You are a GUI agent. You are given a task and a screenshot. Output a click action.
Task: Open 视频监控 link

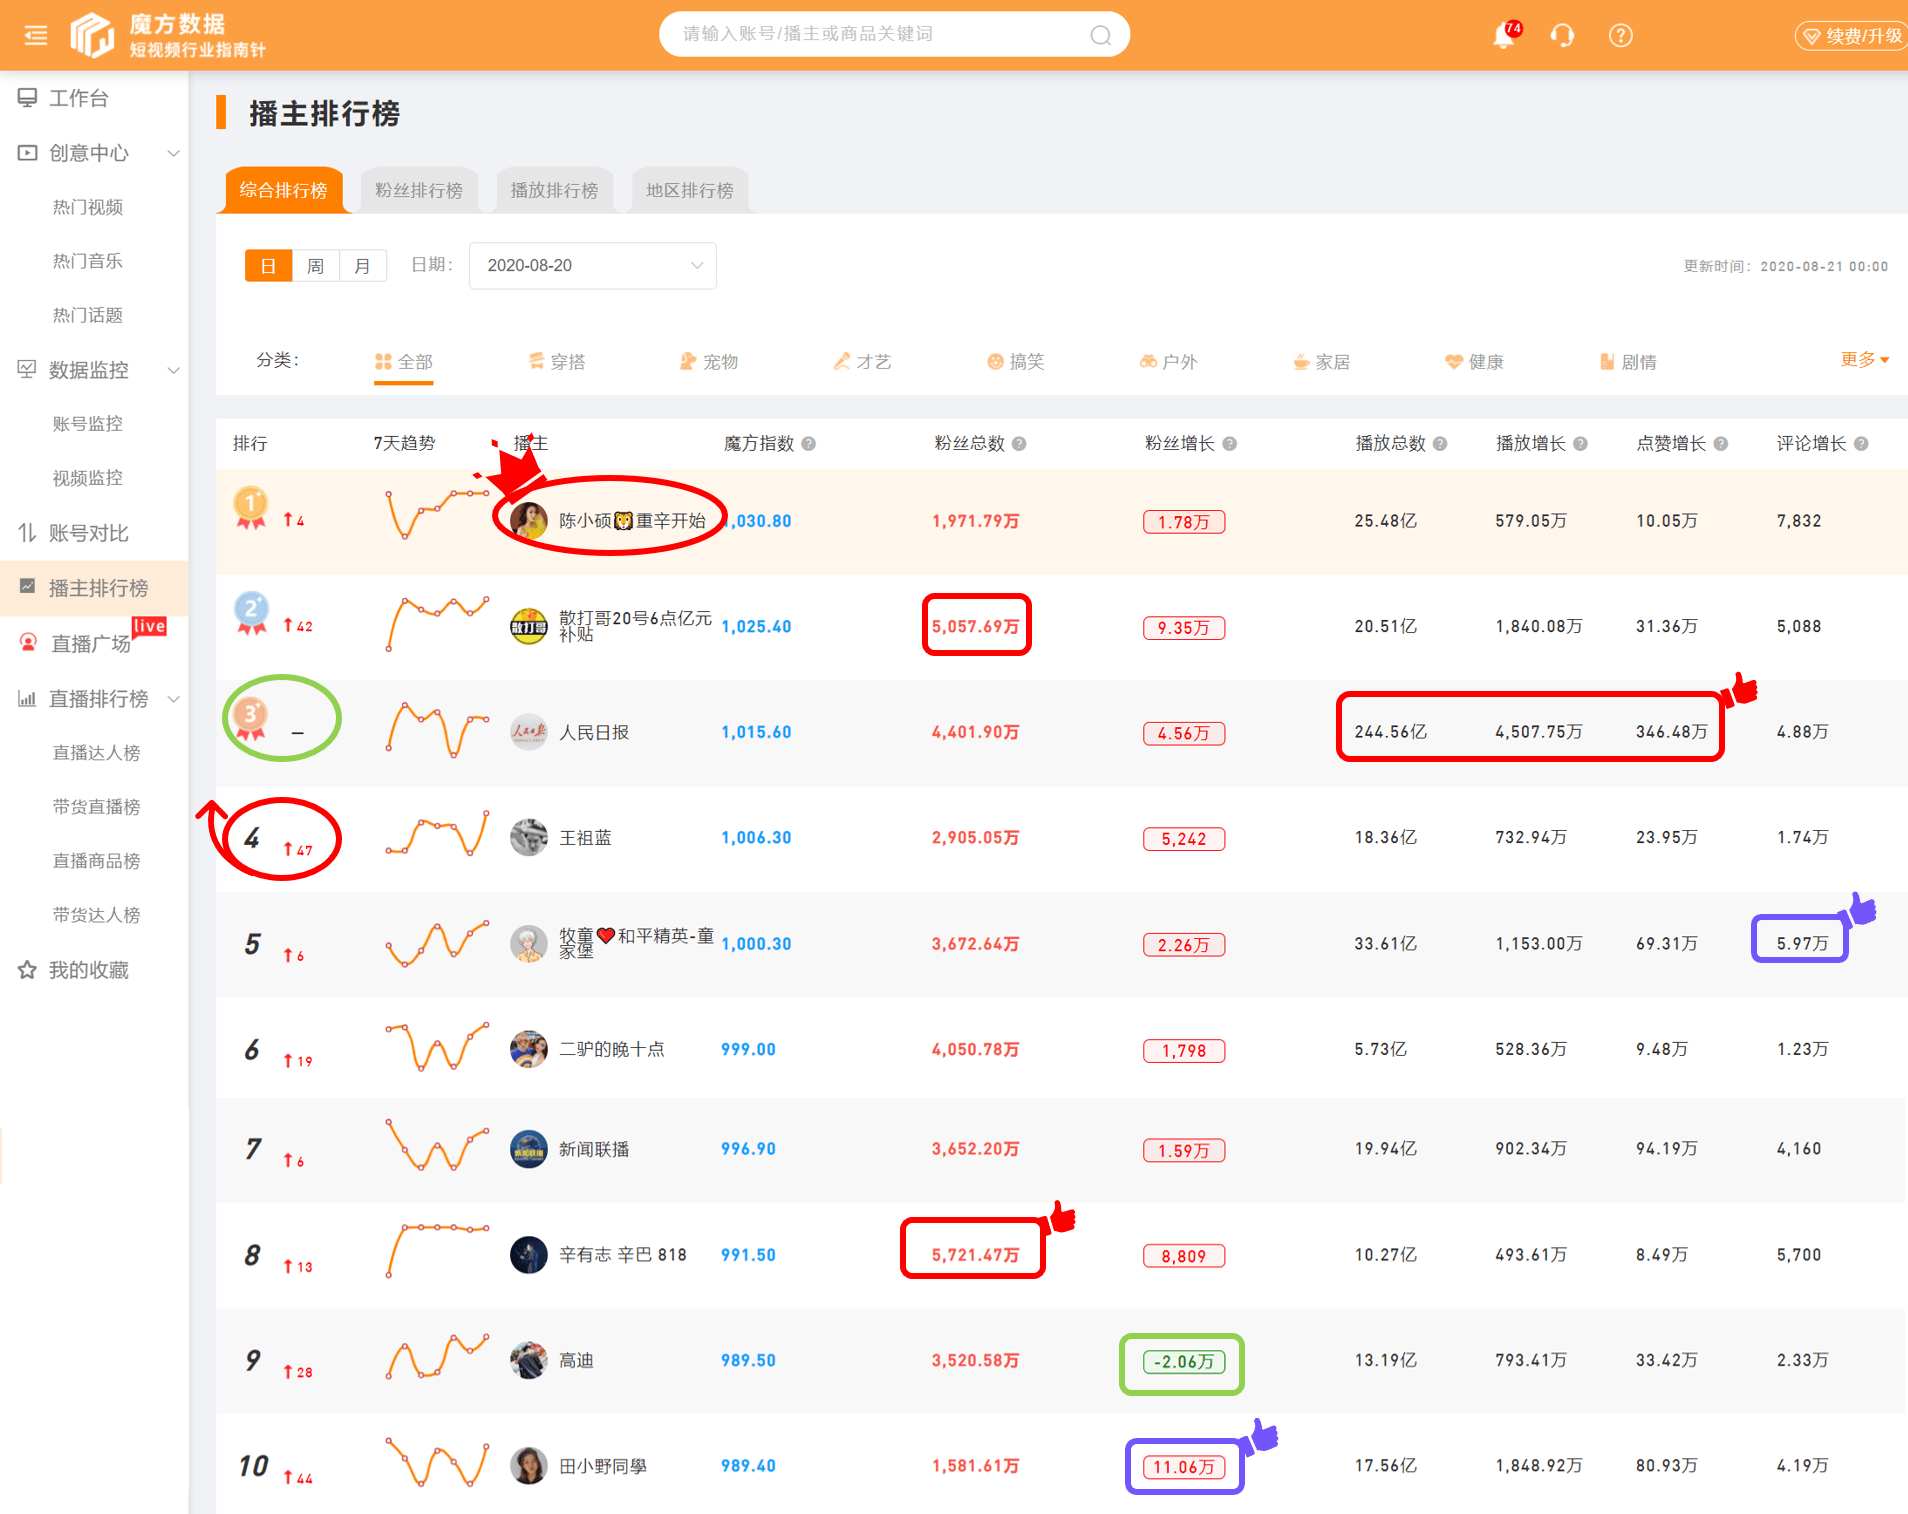[88, 478]
